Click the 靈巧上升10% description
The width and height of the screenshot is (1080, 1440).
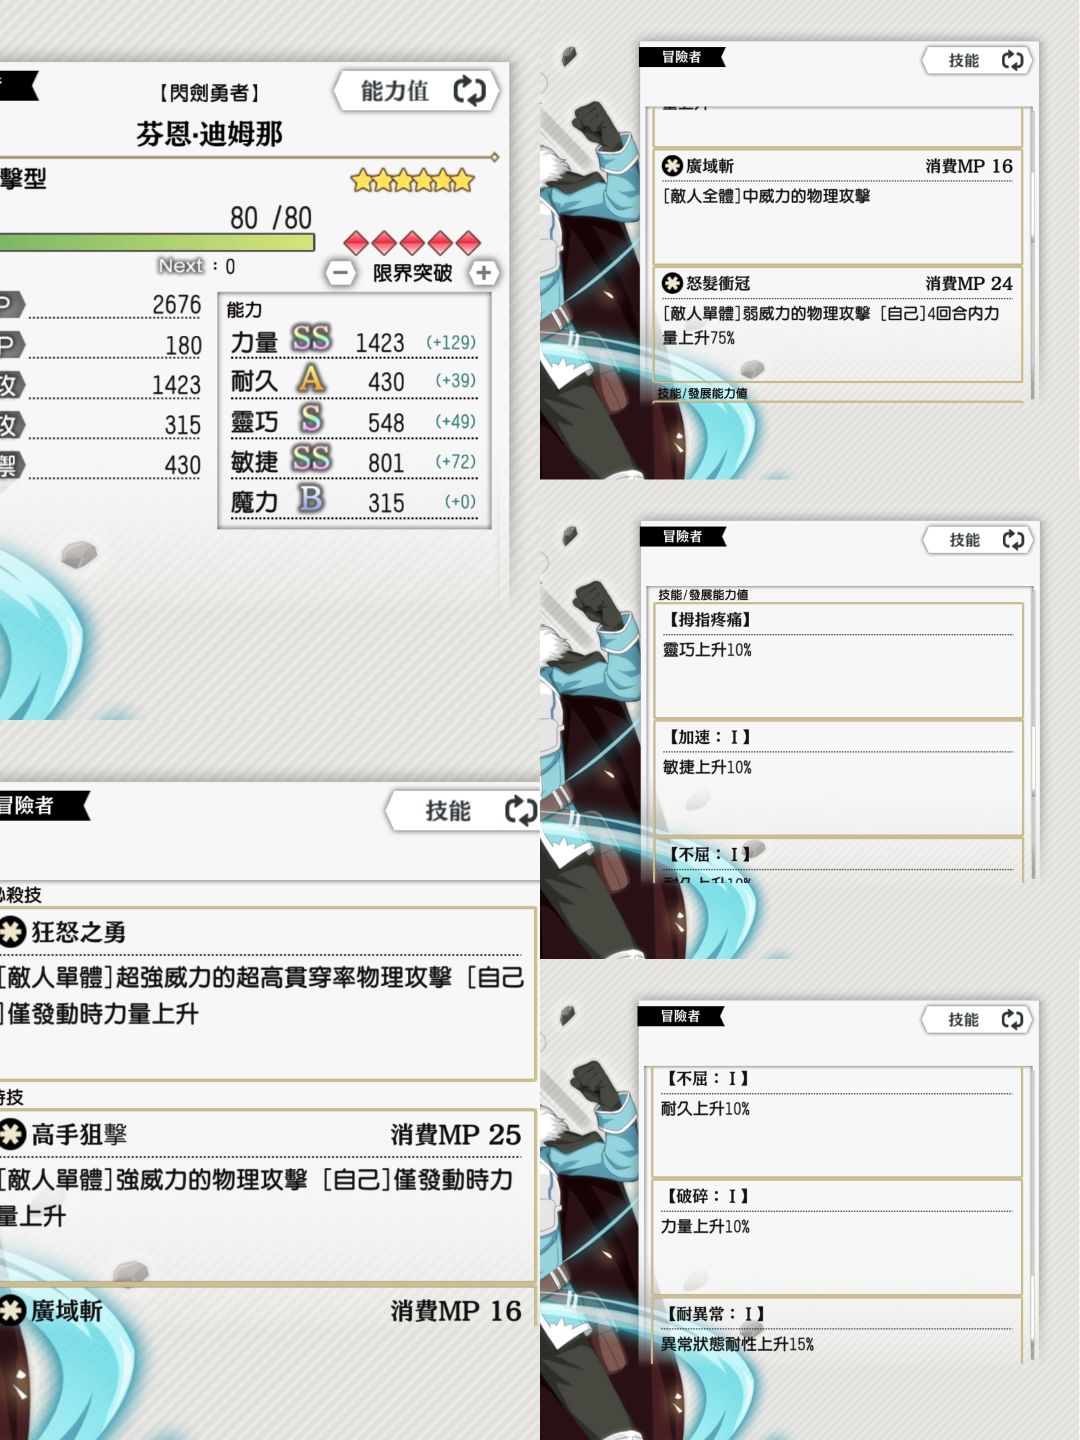click(707, 650)
